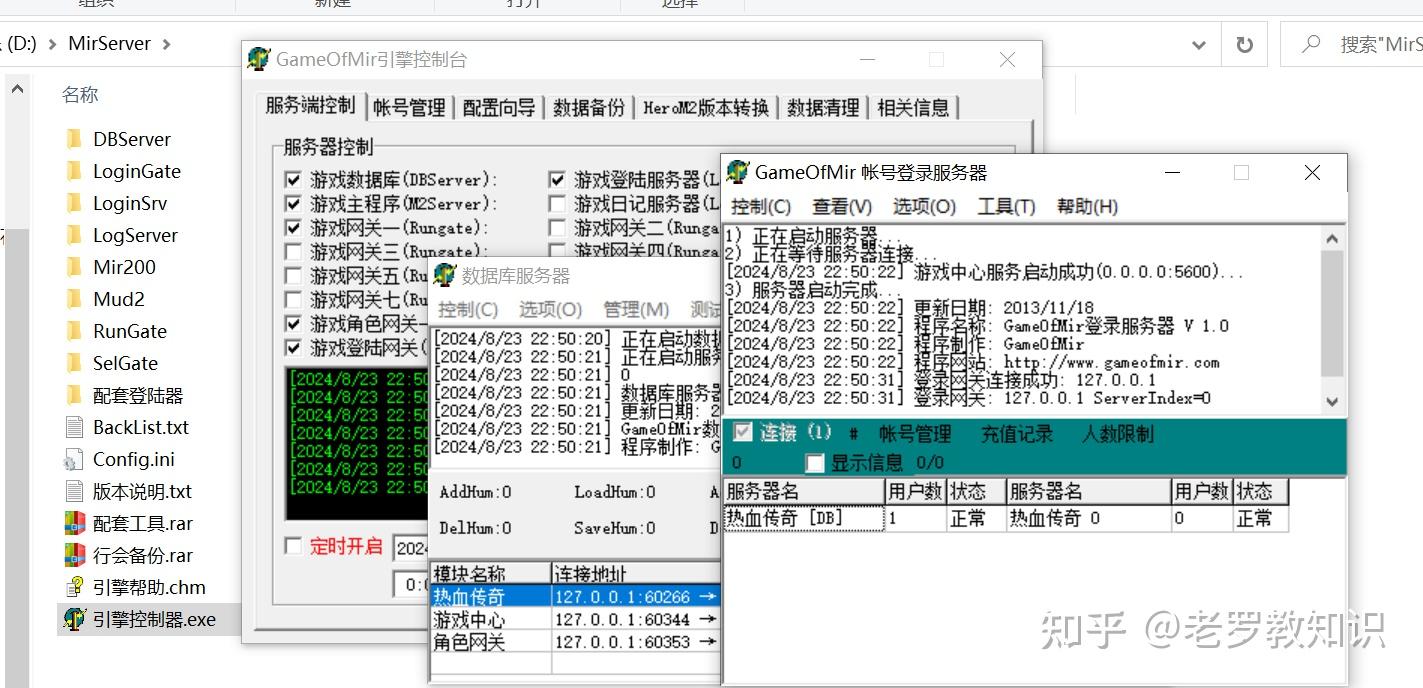Uncheck the 游戏数据库(DBServer) checkbox
Image resolution: width=1423 pixels, height=688 pixels.
[x=293, y=178]
